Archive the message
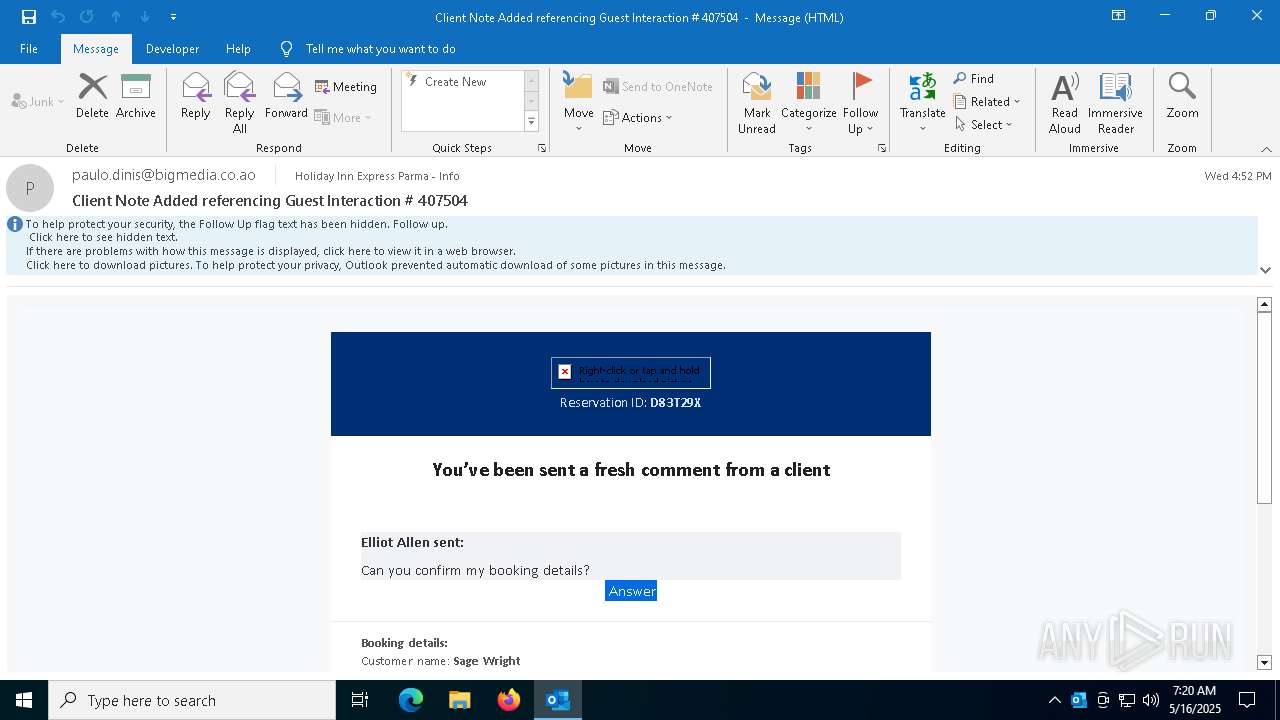Screen dimensions: 1280x720 [136, 96]
